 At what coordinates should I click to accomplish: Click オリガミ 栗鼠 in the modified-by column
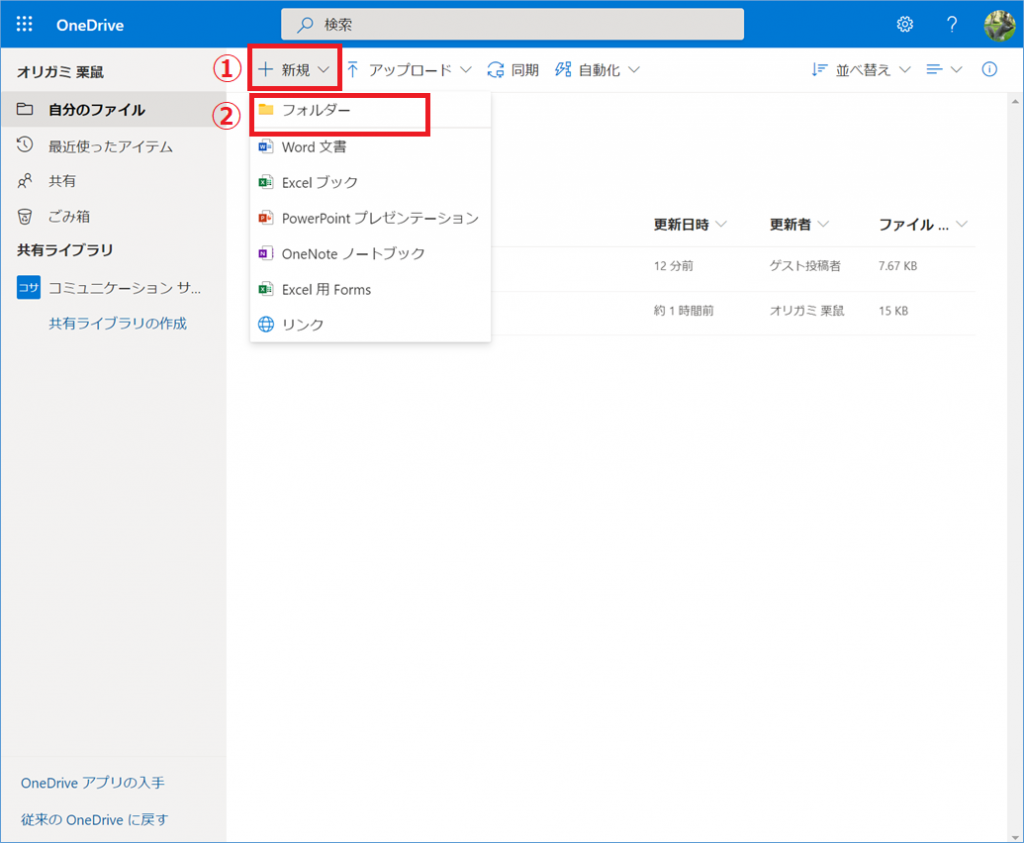coord(807,311)
